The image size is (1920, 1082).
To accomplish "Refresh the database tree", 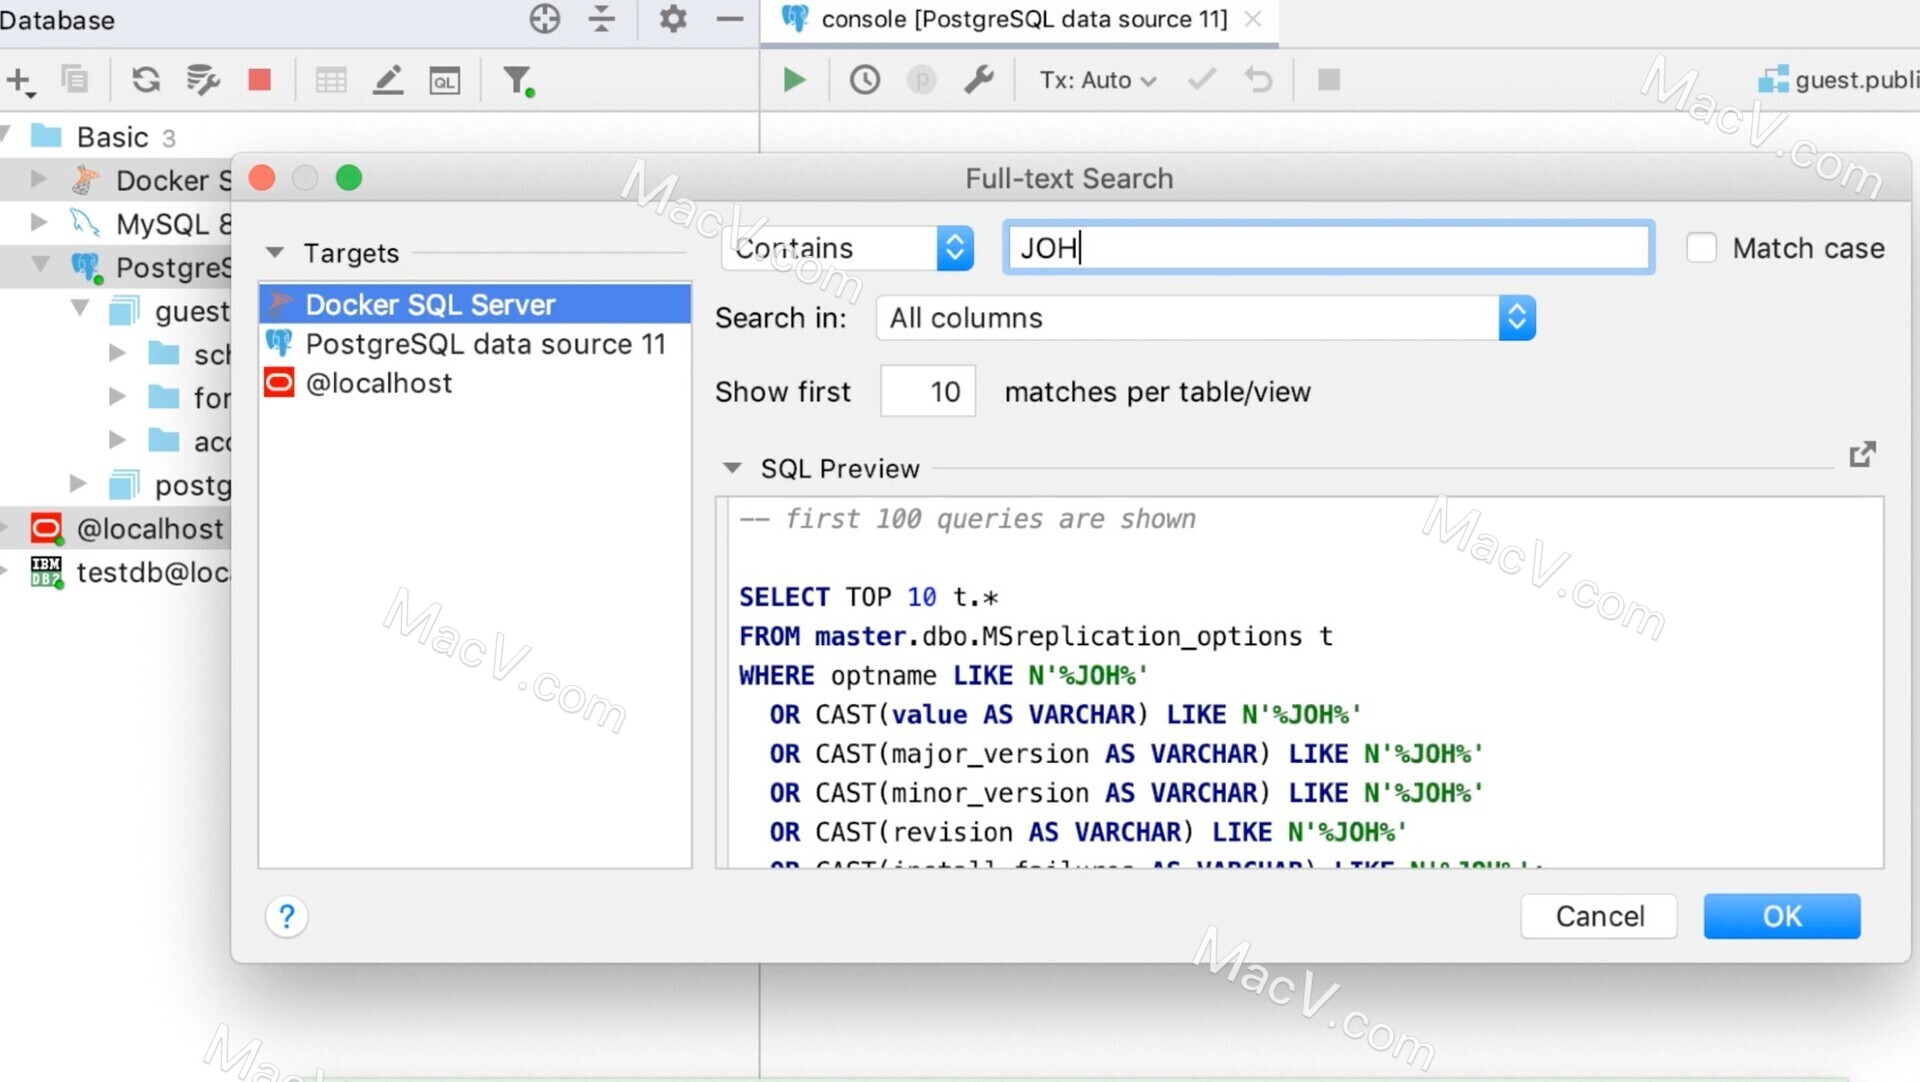I will pos(146,79).
